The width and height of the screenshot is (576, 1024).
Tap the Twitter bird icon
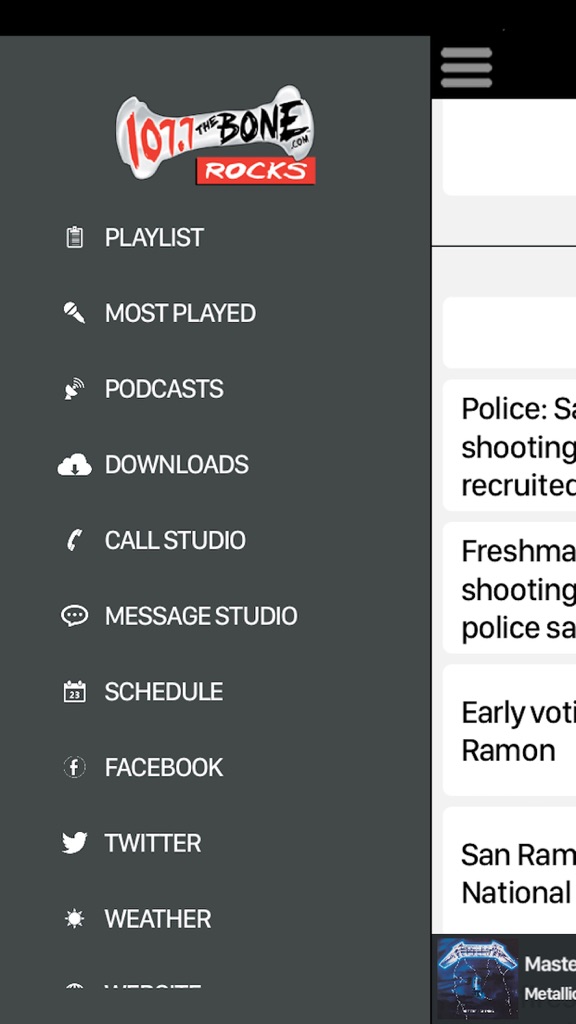click(74, 842)
